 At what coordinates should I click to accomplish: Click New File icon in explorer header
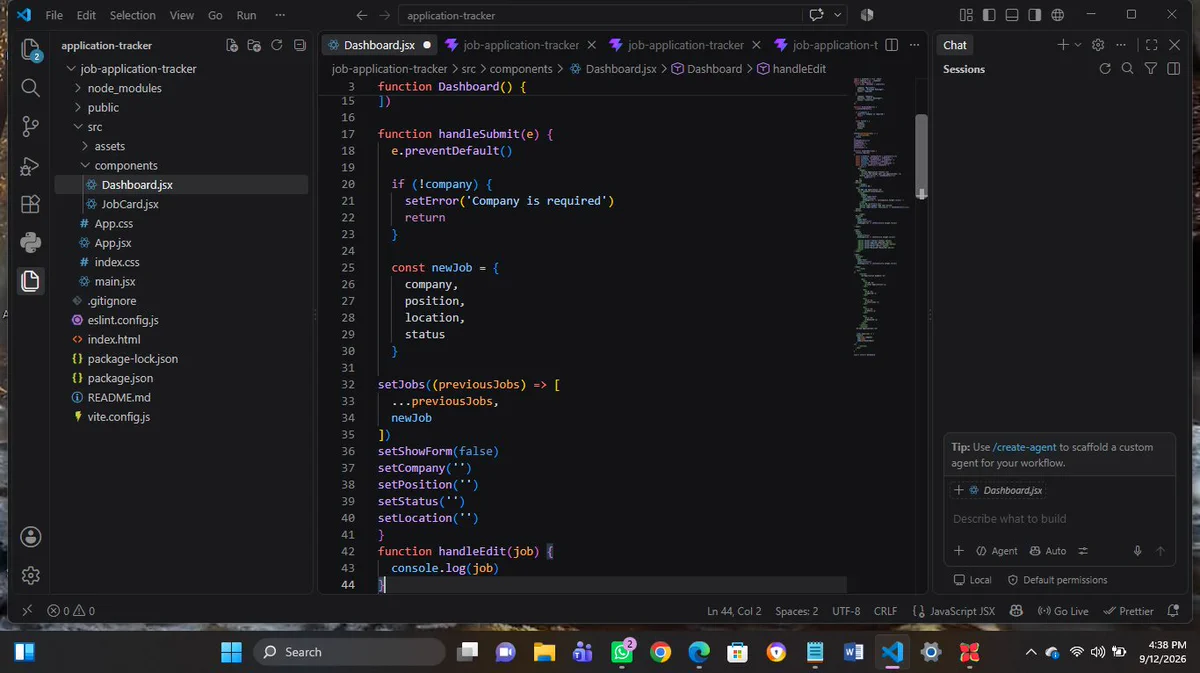point(232,45)
